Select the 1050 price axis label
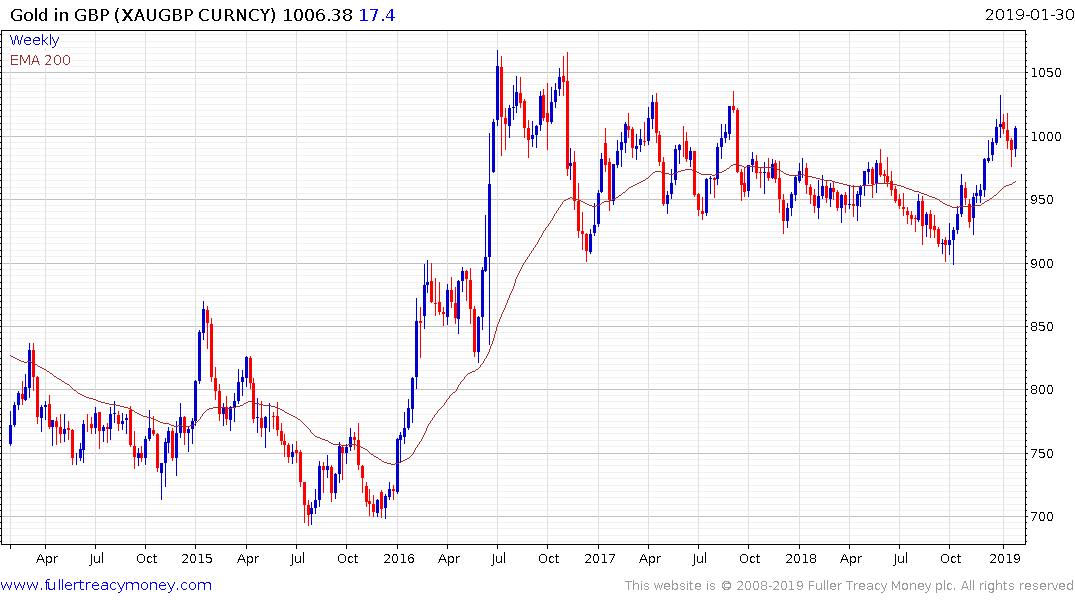Screen dimensions: 1075x600 (1046, 73)
